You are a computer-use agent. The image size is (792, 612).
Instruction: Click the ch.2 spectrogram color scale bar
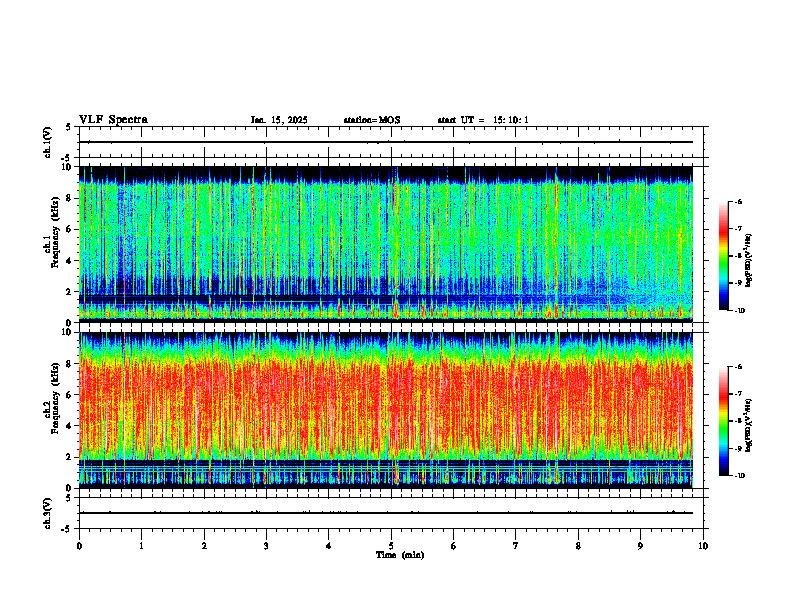click(723, 421)
